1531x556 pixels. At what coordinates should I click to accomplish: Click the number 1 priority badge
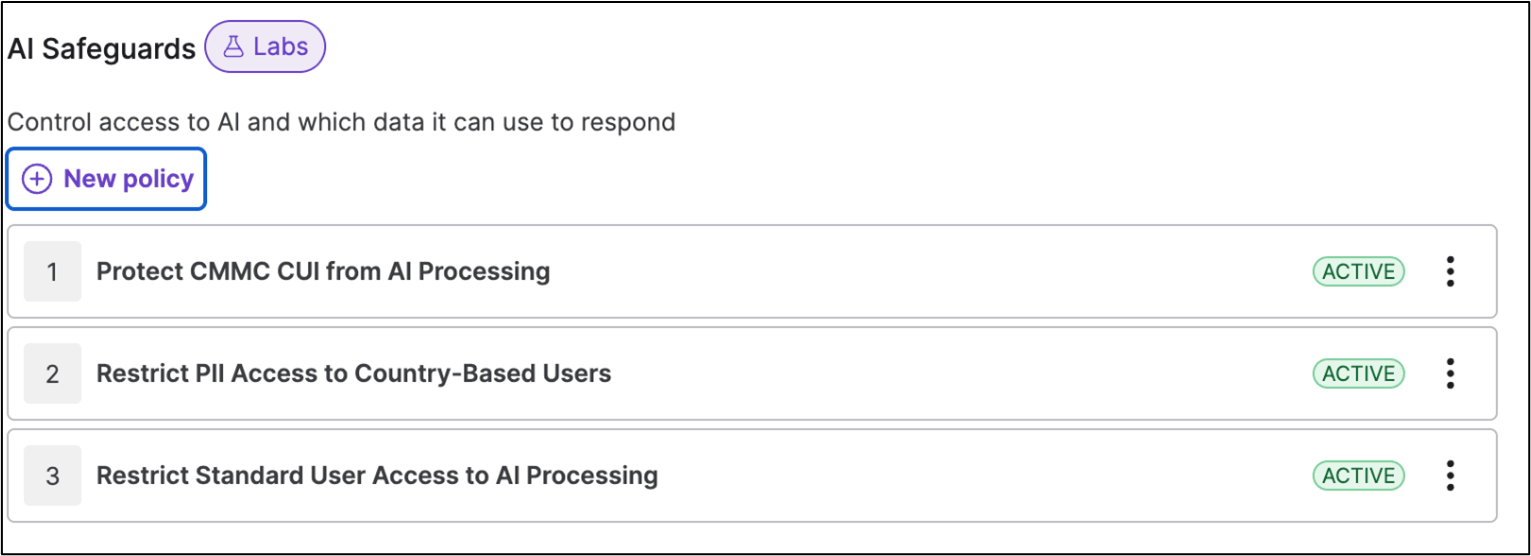[x=52, y=271]
